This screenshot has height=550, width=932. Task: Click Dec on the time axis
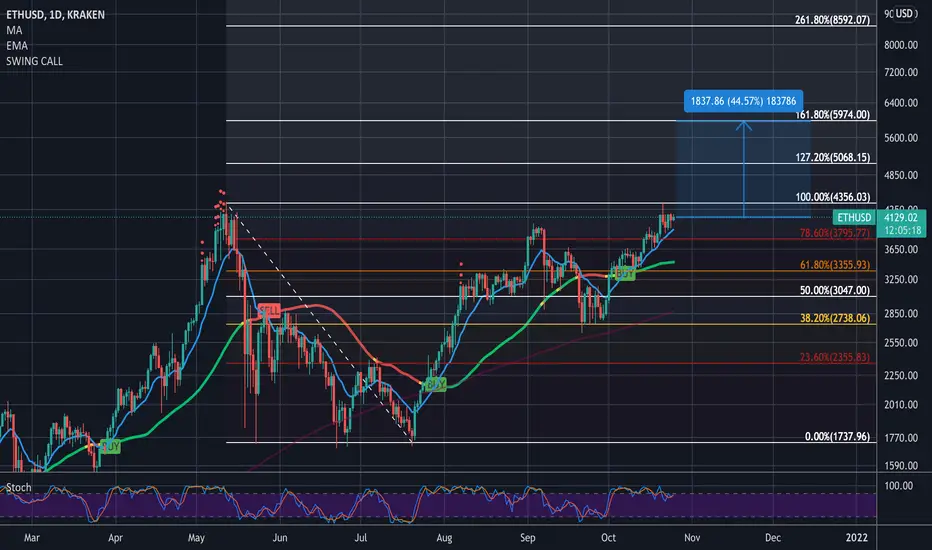coord(773,538)
